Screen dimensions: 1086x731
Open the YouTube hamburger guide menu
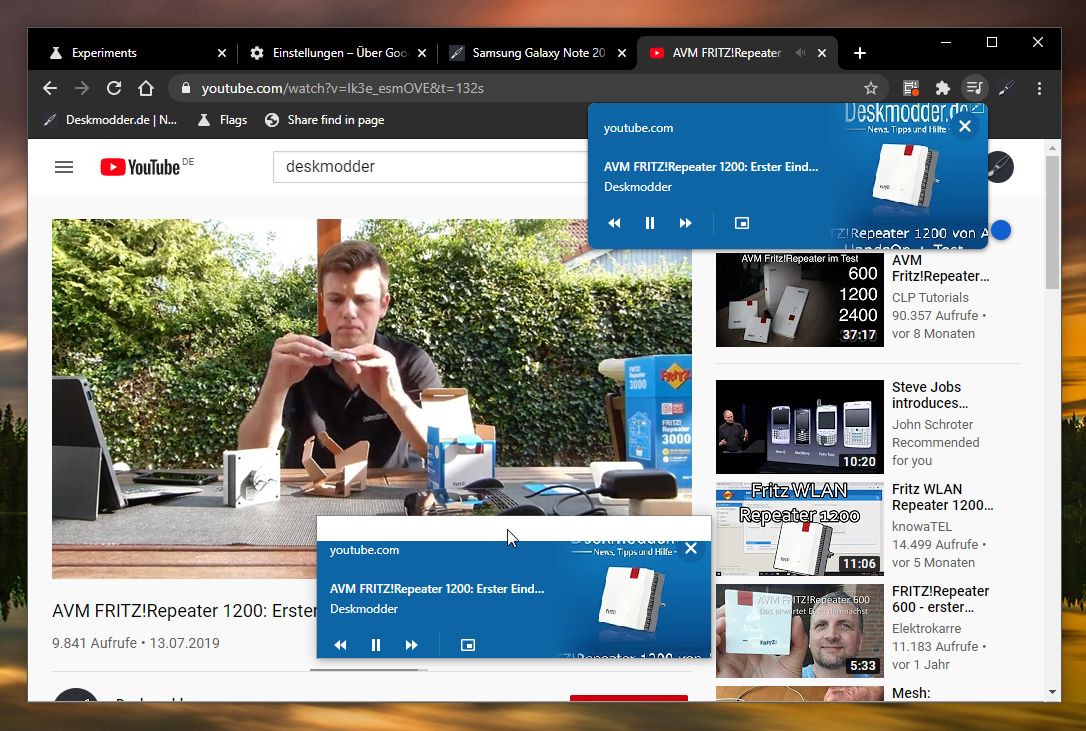64,167
